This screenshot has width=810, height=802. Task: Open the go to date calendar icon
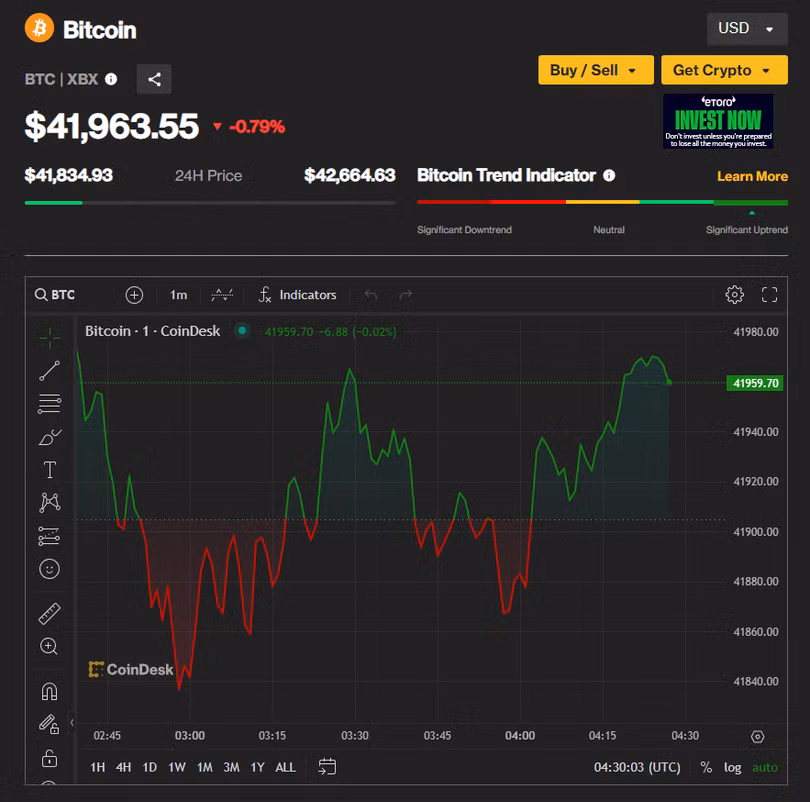coord(327,767)
